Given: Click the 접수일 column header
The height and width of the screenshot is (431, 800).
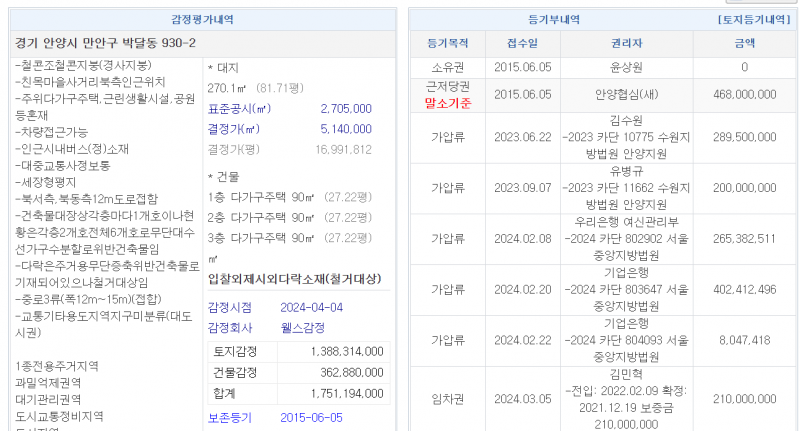Looking at the screenshot, I should tap(521, 44).
